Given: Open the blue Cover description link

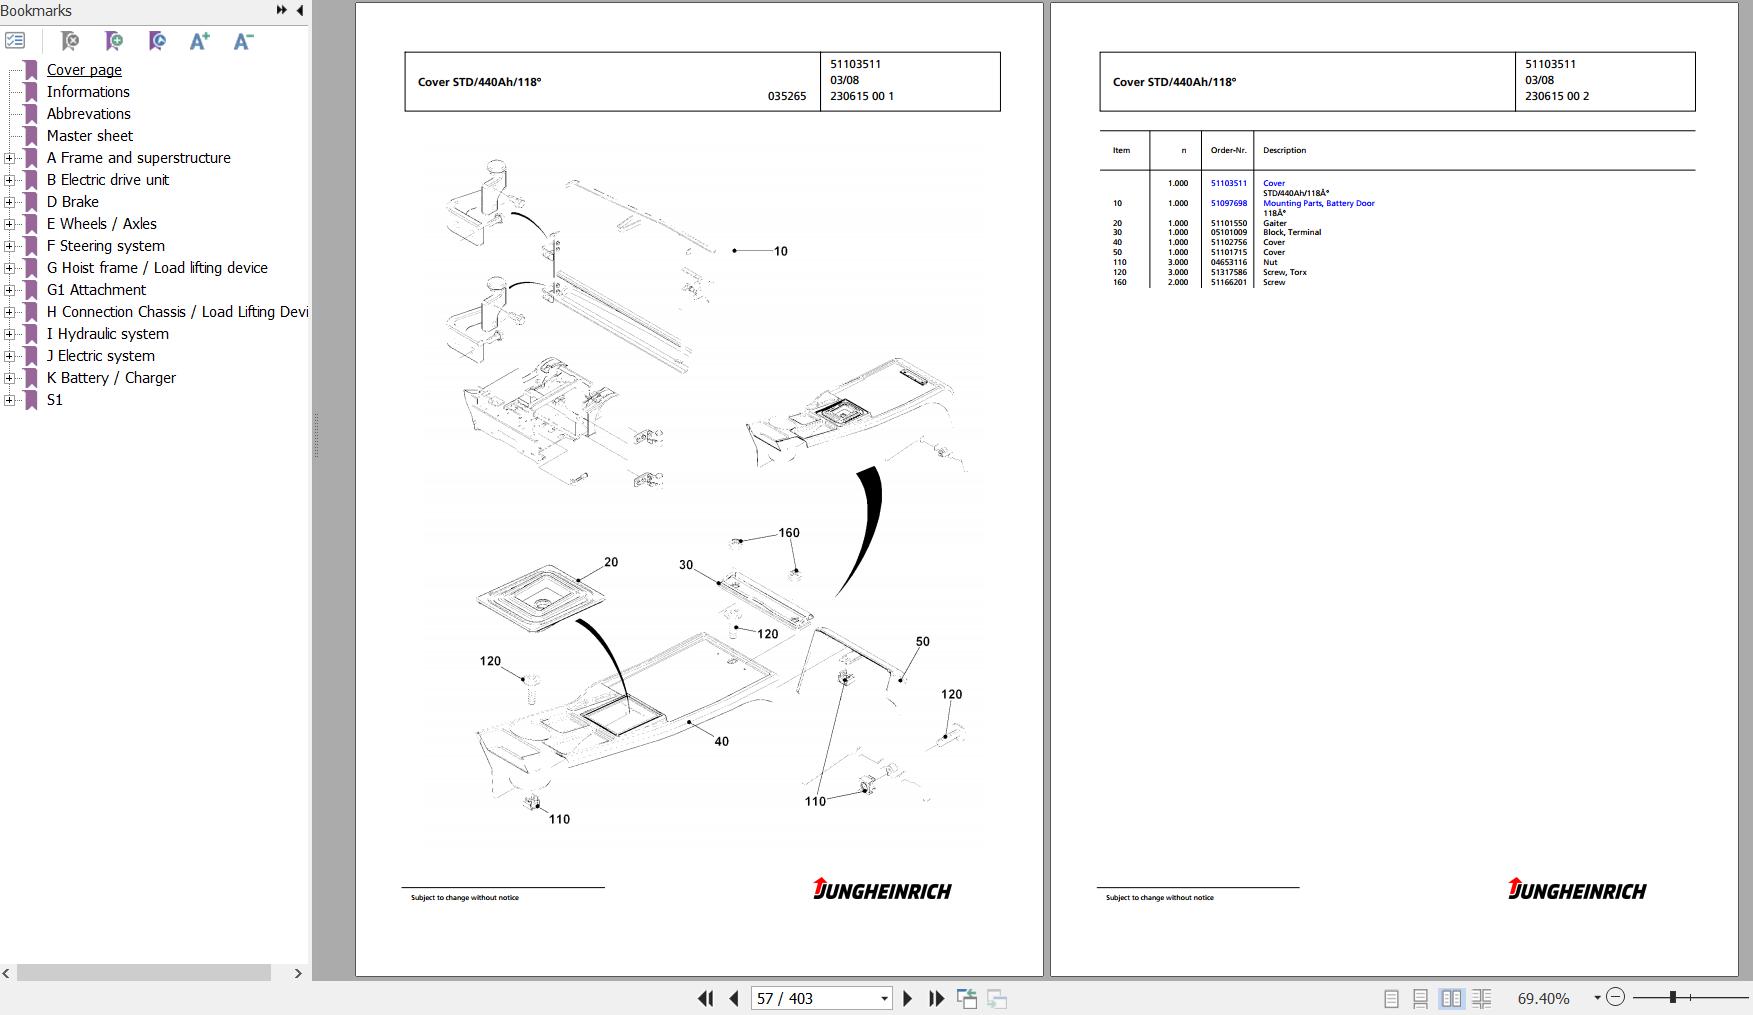Looking at the screenshot, I should coord(1274,183).
